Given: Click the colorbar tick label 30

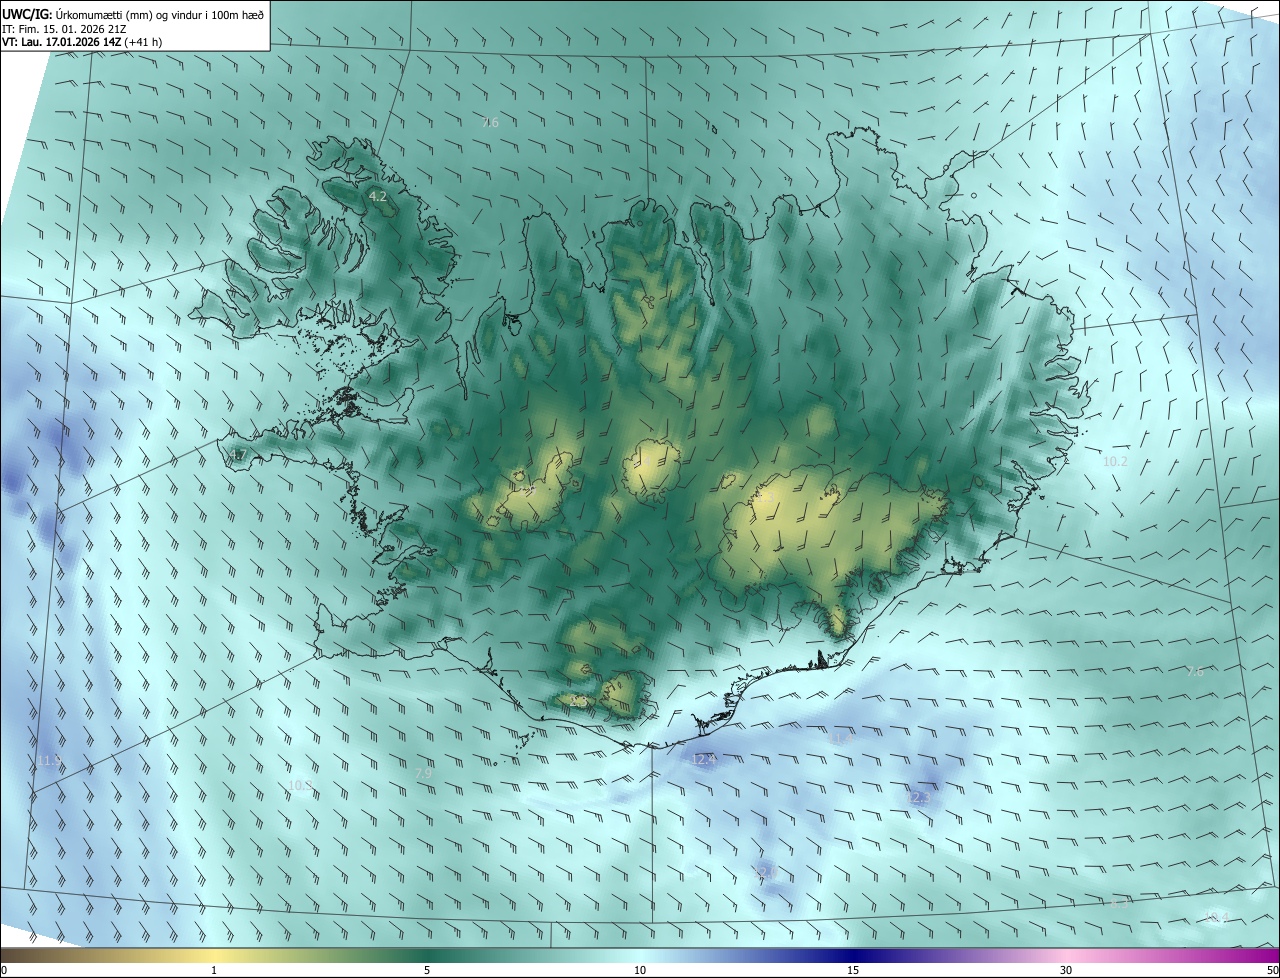Looking at the screenshot, I should (1066, 970).
